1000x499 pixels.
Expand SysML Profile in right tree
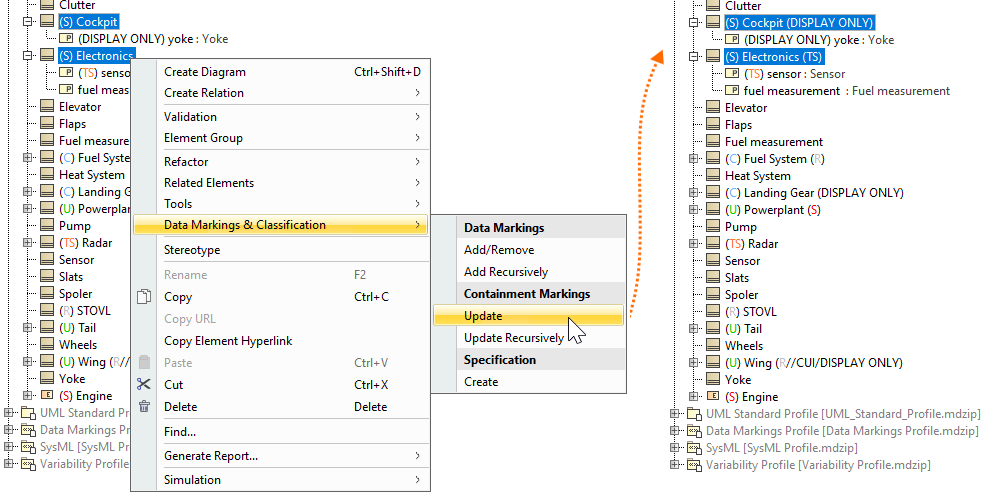(675, 448)
